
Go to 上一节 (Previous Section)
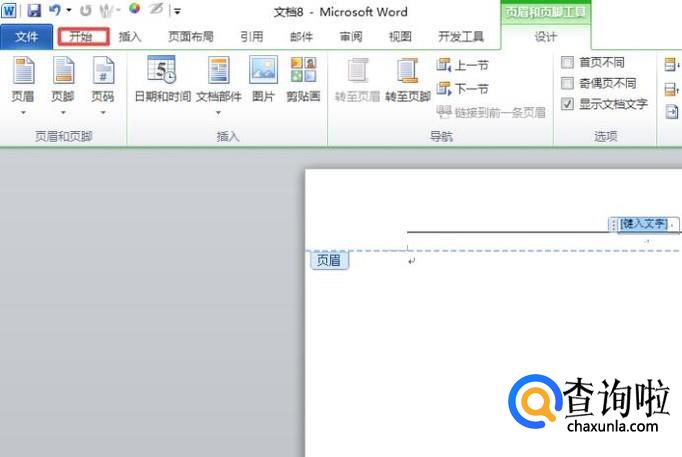pyautogui.click(x=462, y=66)
